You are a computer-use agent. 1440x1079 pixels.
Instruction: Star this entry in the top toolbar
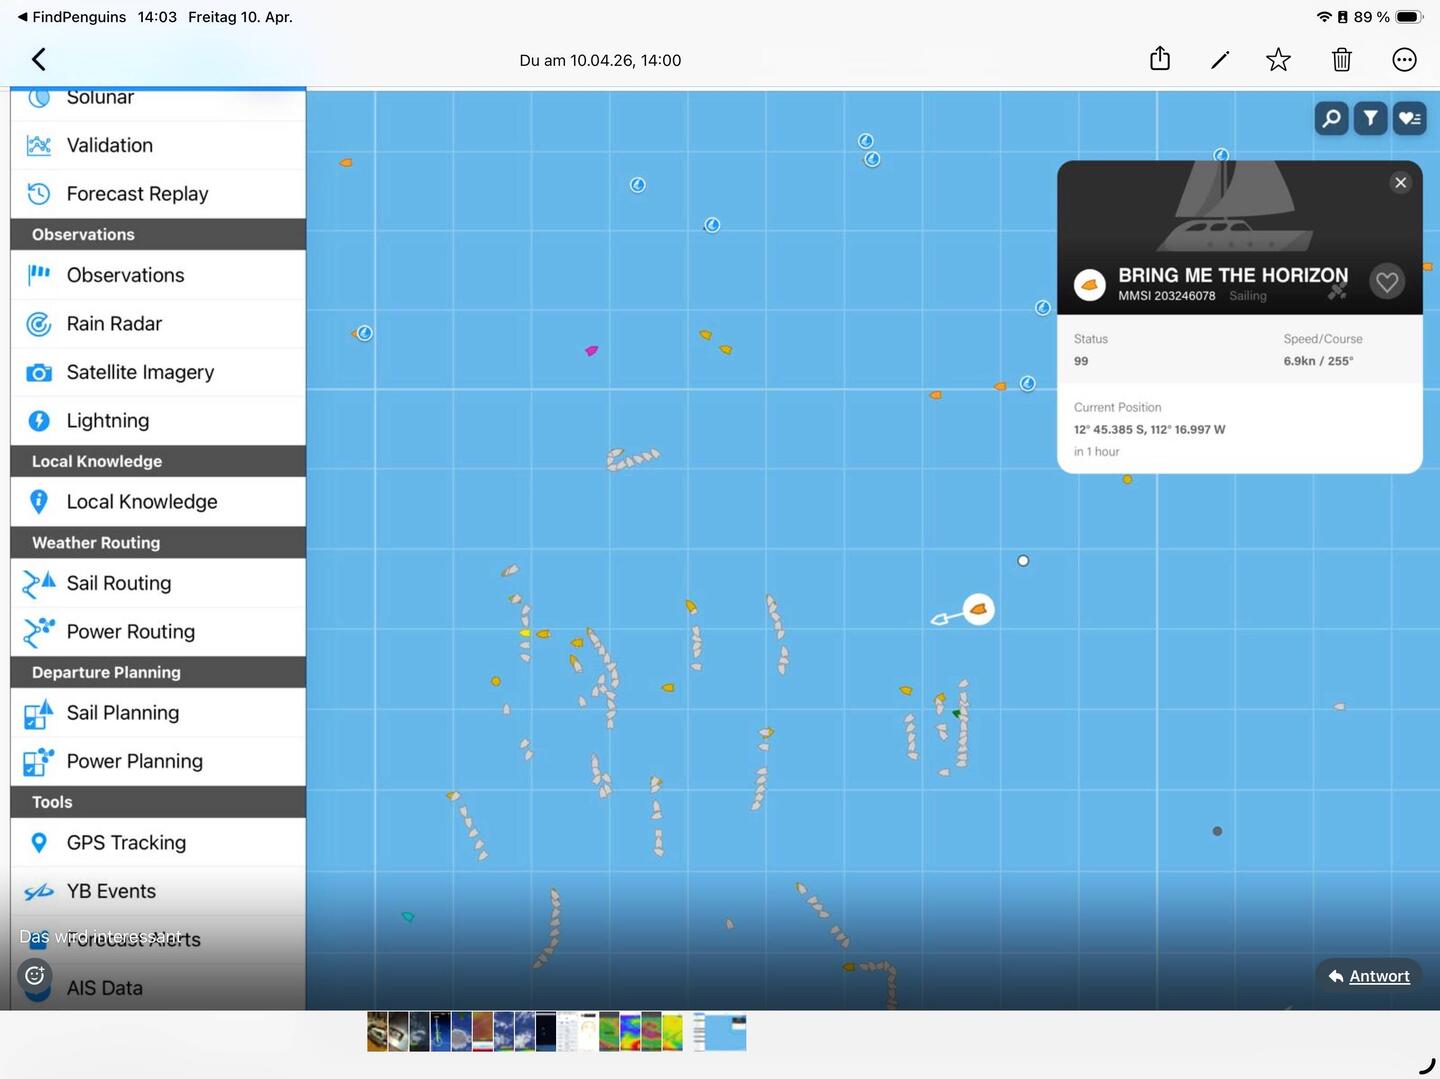[1278, 59]
